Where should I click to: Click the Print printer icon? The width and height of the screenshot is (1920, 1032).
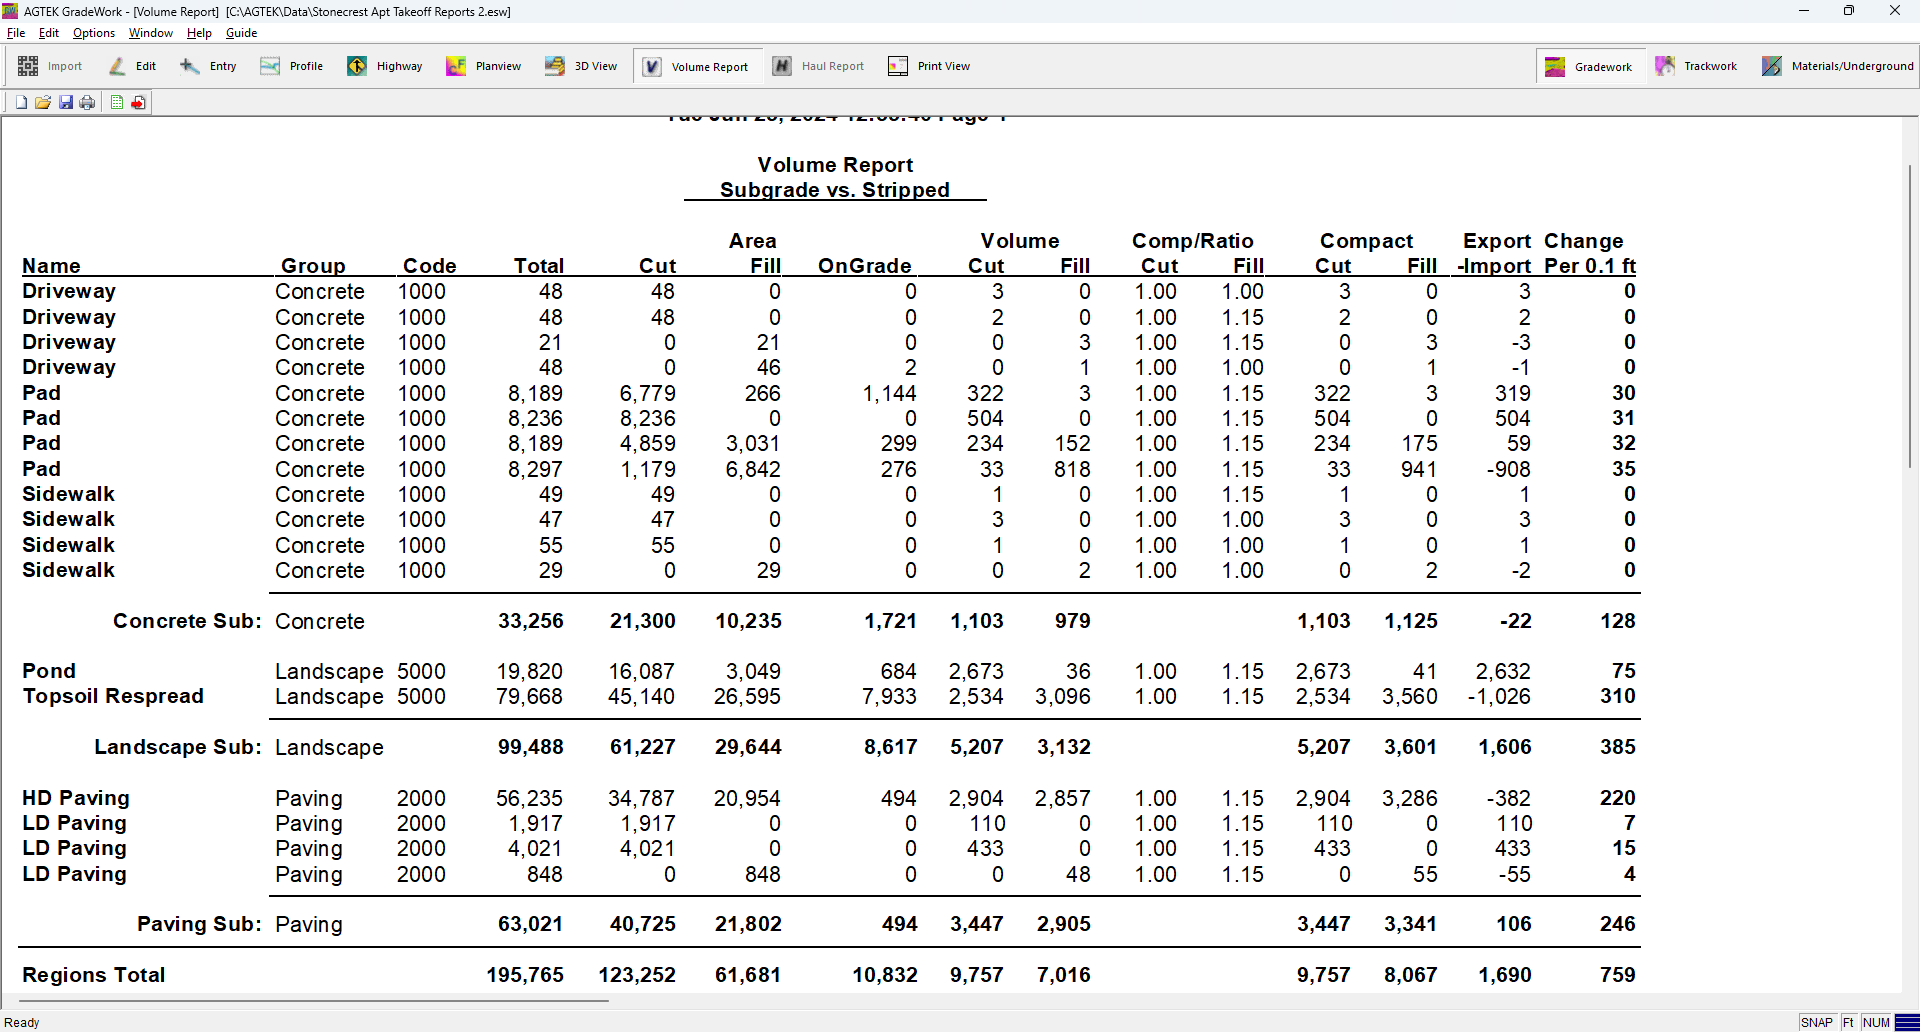click(x=88, y=103)
